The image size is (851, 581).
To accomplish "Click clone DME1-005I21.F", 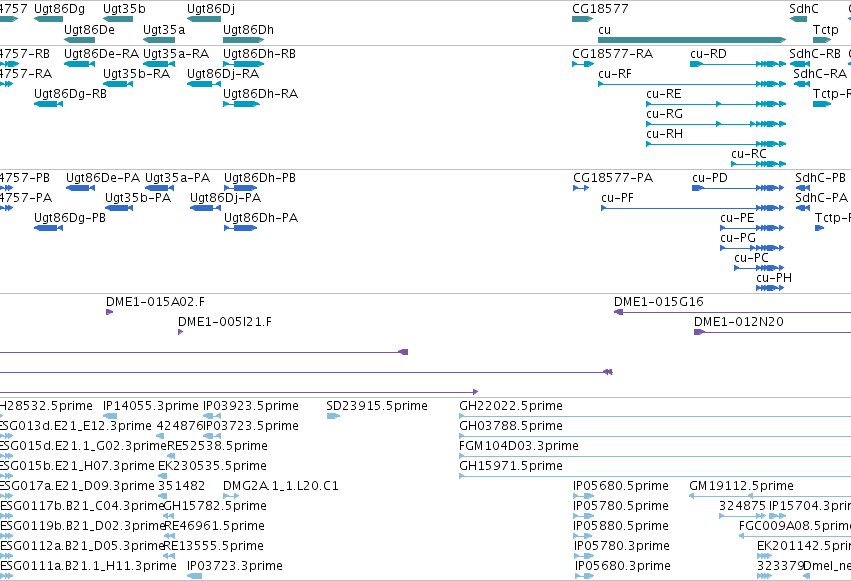I will point(180,332).
